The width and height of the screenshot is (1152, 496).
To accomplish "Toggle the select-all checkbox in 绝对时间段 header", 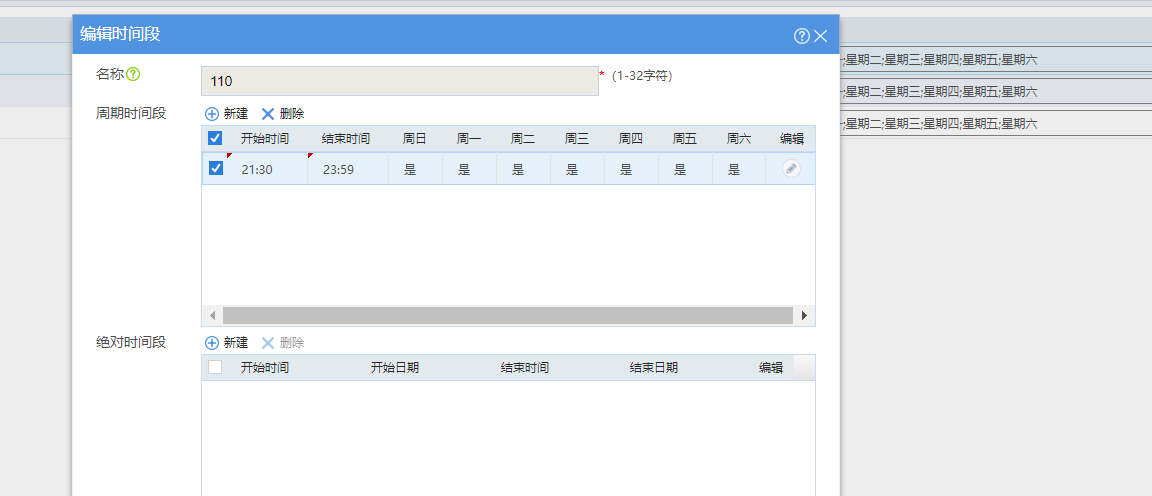I will tap(215, 367).
